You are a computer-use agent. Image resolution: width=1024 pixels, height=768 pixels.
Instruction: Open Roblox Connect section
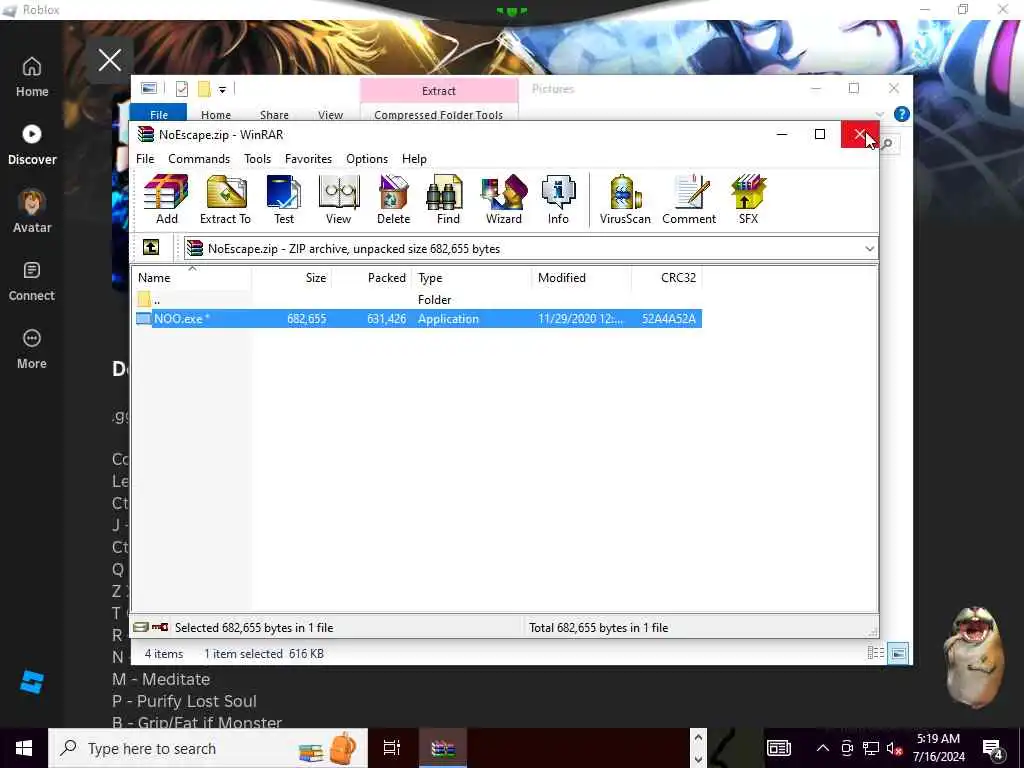32,281
